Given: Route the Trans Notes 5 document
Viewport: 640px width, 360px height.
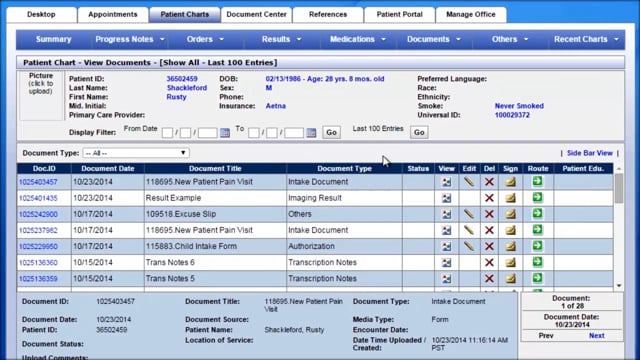Looking at the screenshot, I should coord(538,278).
